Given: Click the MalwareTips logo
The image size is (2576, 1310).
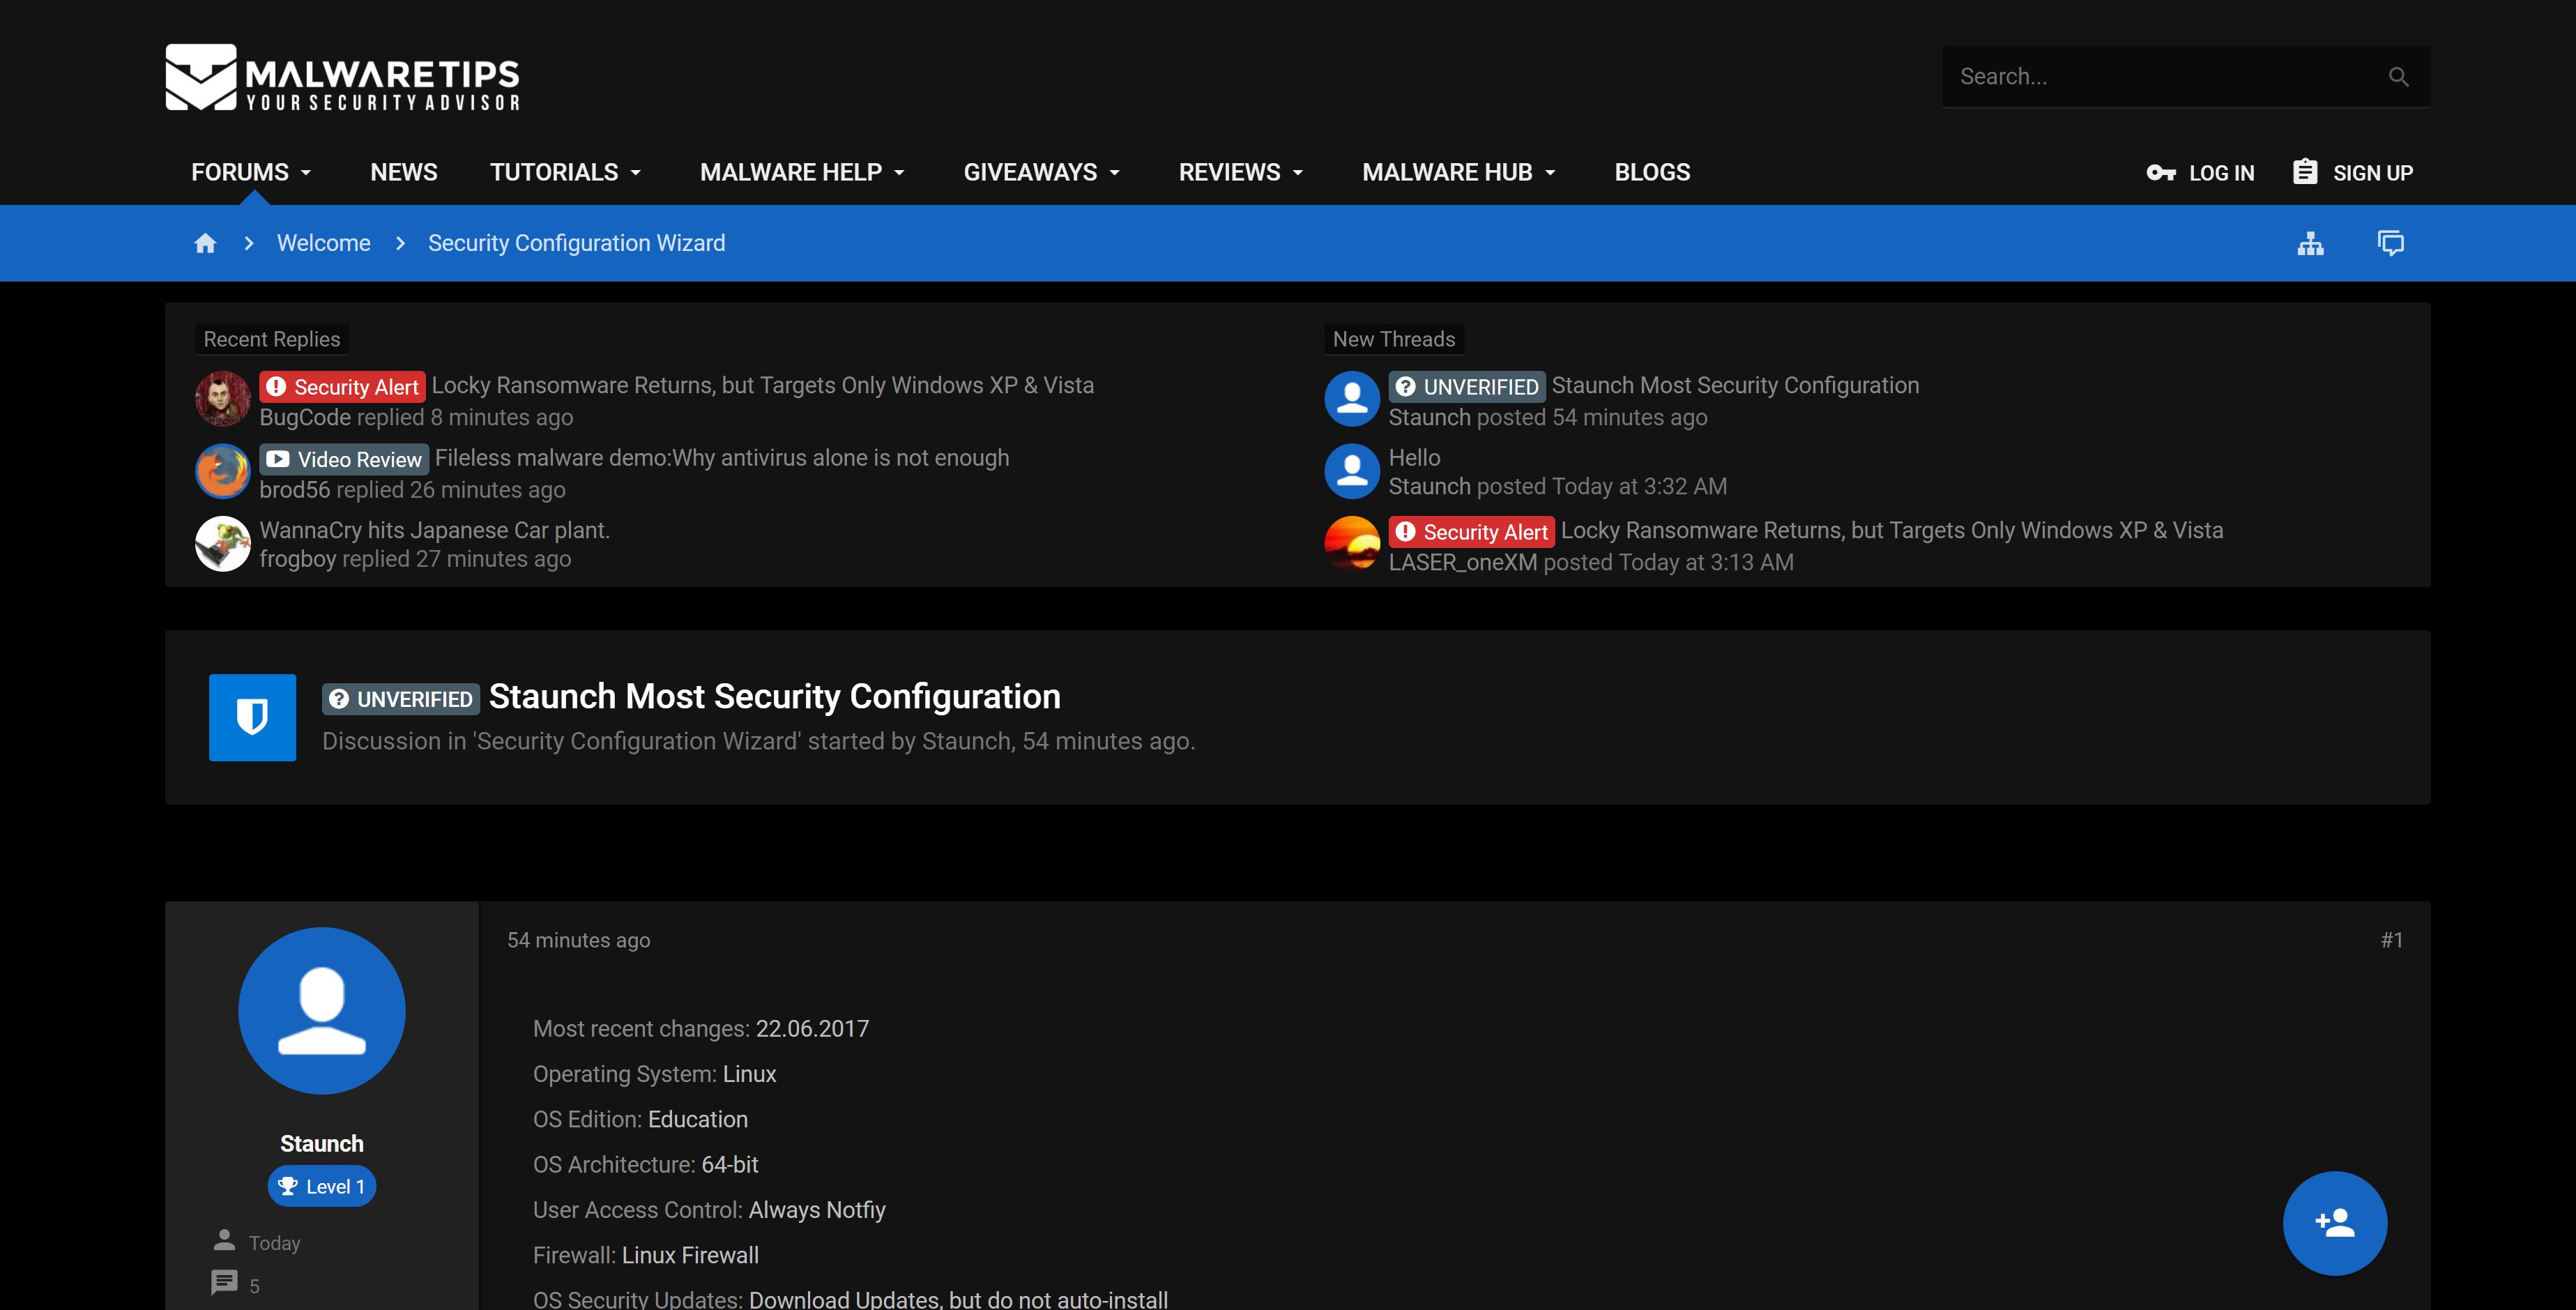Looking at the screenshot, I should click(x=342, y=77).
